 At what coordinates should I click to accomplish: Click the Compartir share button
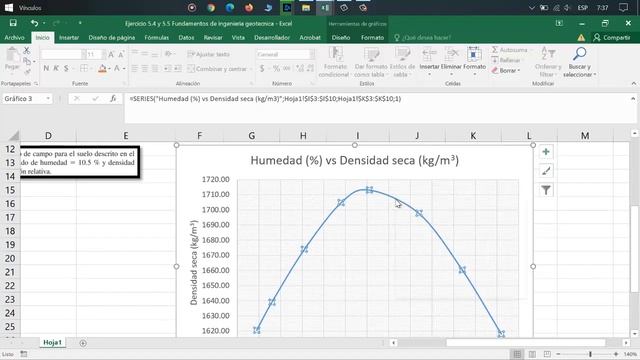pos(612,38)
